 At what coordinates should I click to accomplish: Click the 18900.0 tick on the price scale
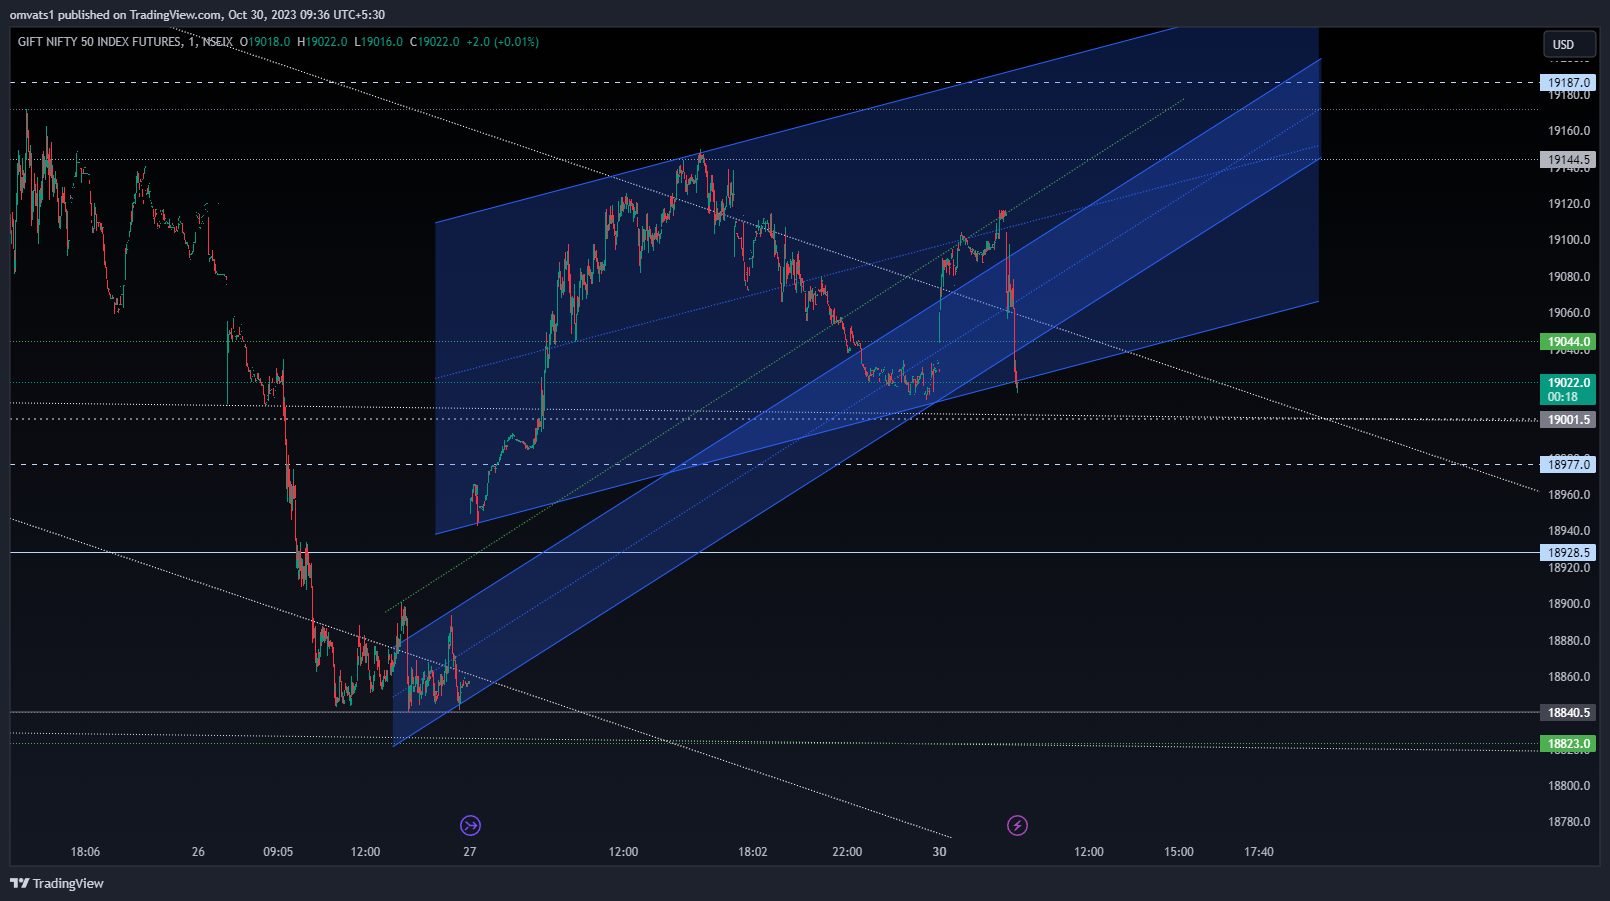pyautogui.click(x=1569, y=604)
